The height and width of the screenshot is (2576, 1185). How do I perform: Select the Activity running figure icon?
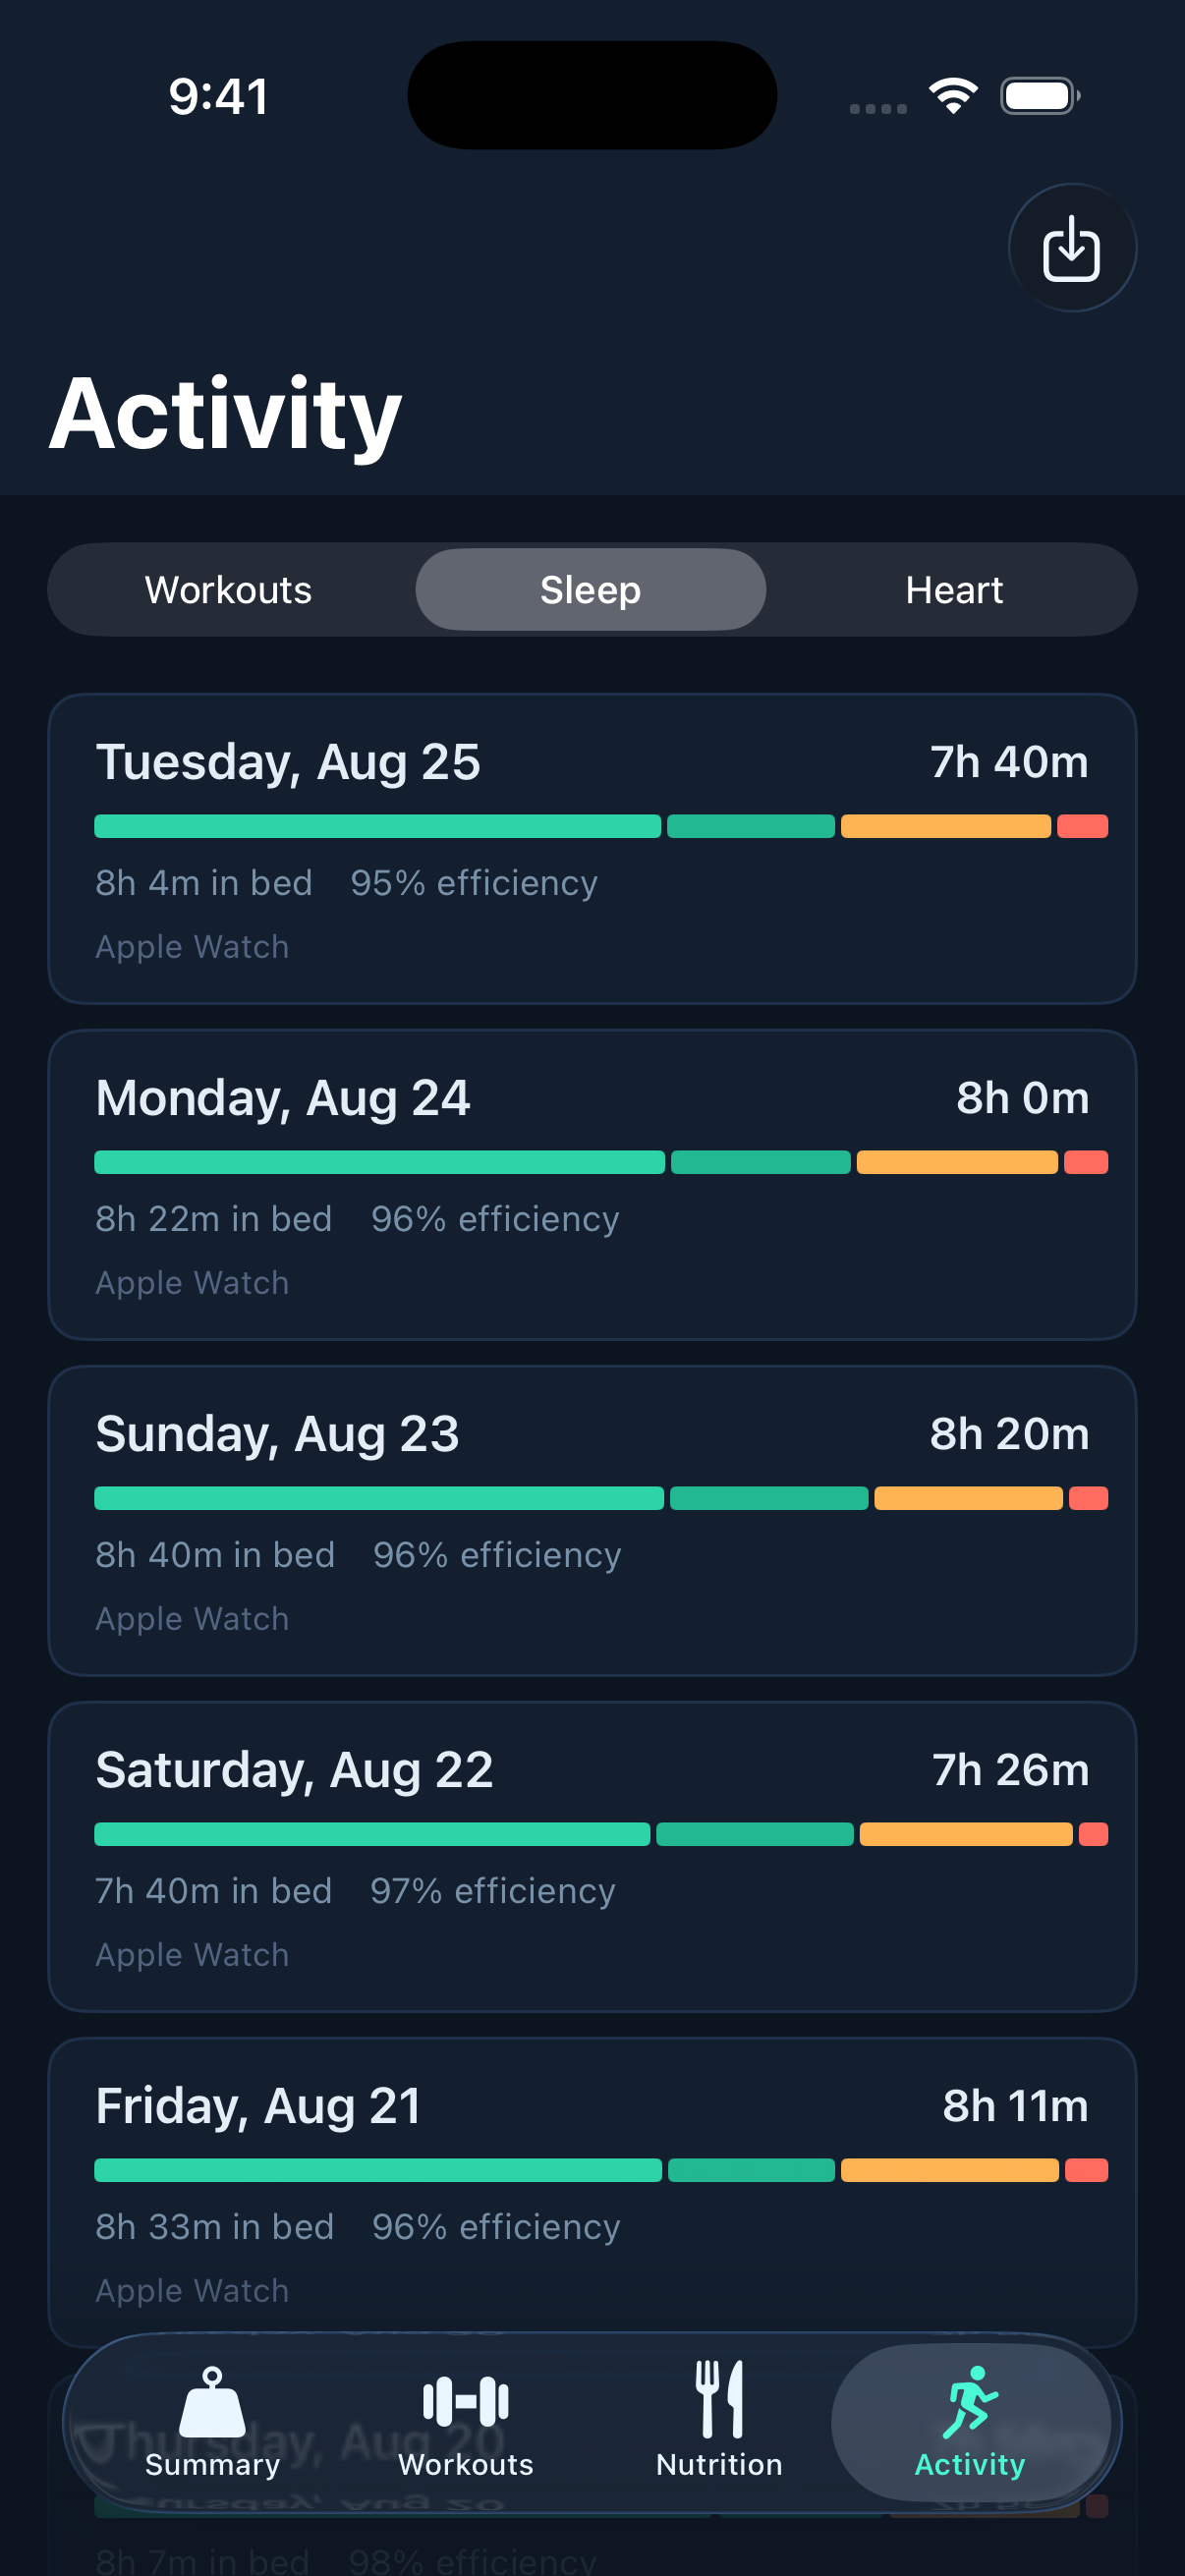pos(970,2402)
